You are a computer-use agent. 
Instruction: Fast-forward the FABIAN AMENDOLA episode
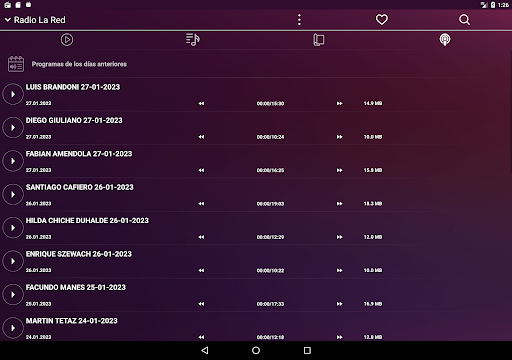pos(339,170)
